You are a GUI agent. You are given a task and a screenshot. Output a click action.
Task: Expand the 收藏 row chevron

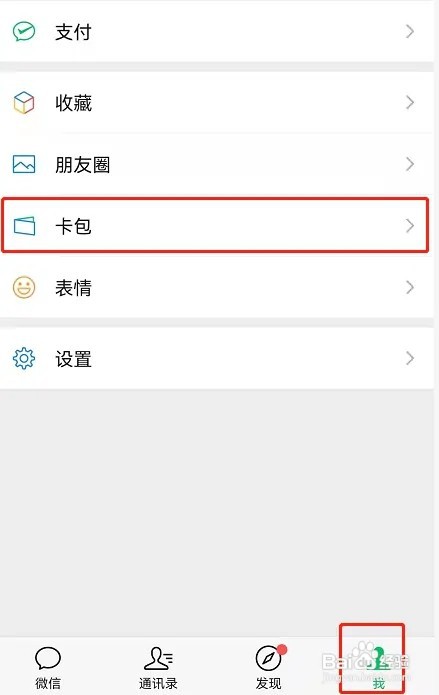410,102
